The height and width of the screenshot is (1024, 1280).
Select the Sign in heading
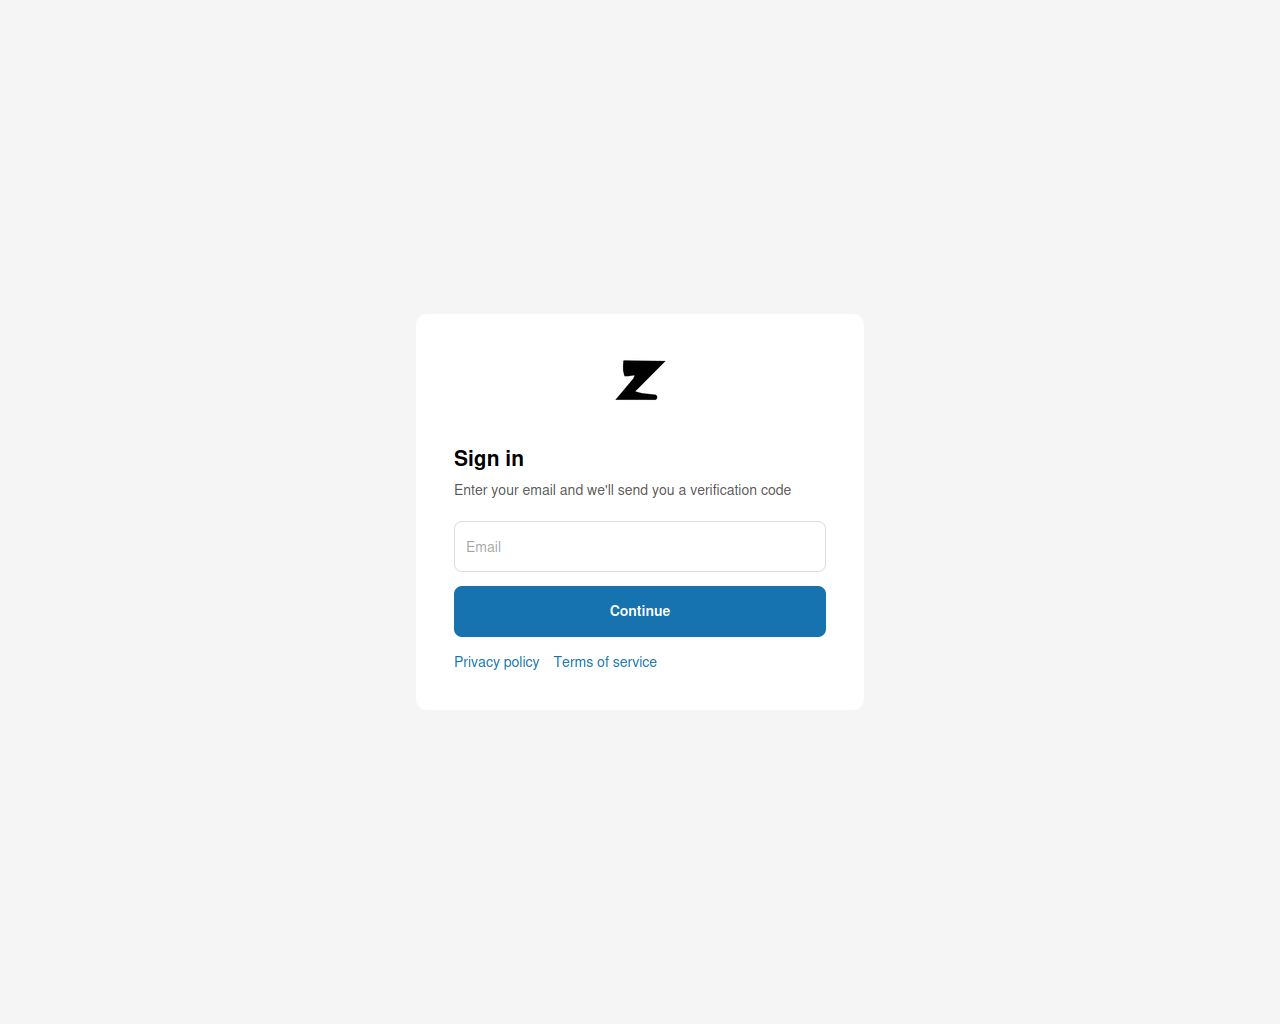tap(489, 458)
